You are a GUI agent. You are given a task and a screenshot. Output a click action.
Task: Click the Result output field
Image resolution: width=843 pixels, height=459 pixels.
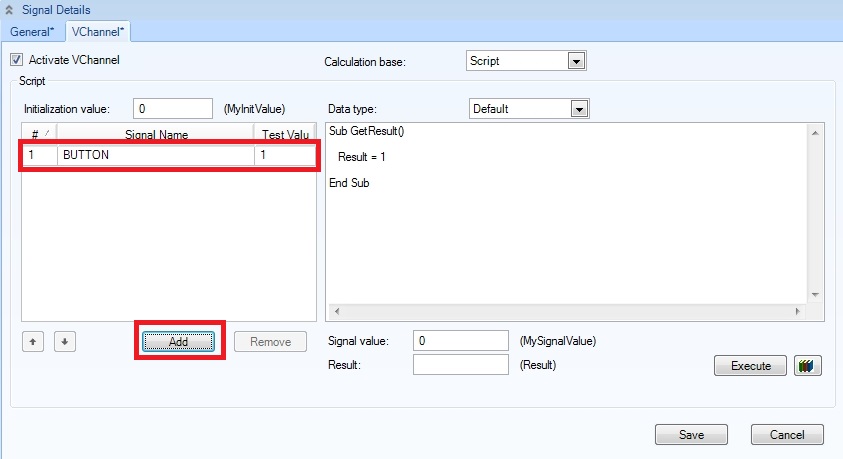coord(461,365)
